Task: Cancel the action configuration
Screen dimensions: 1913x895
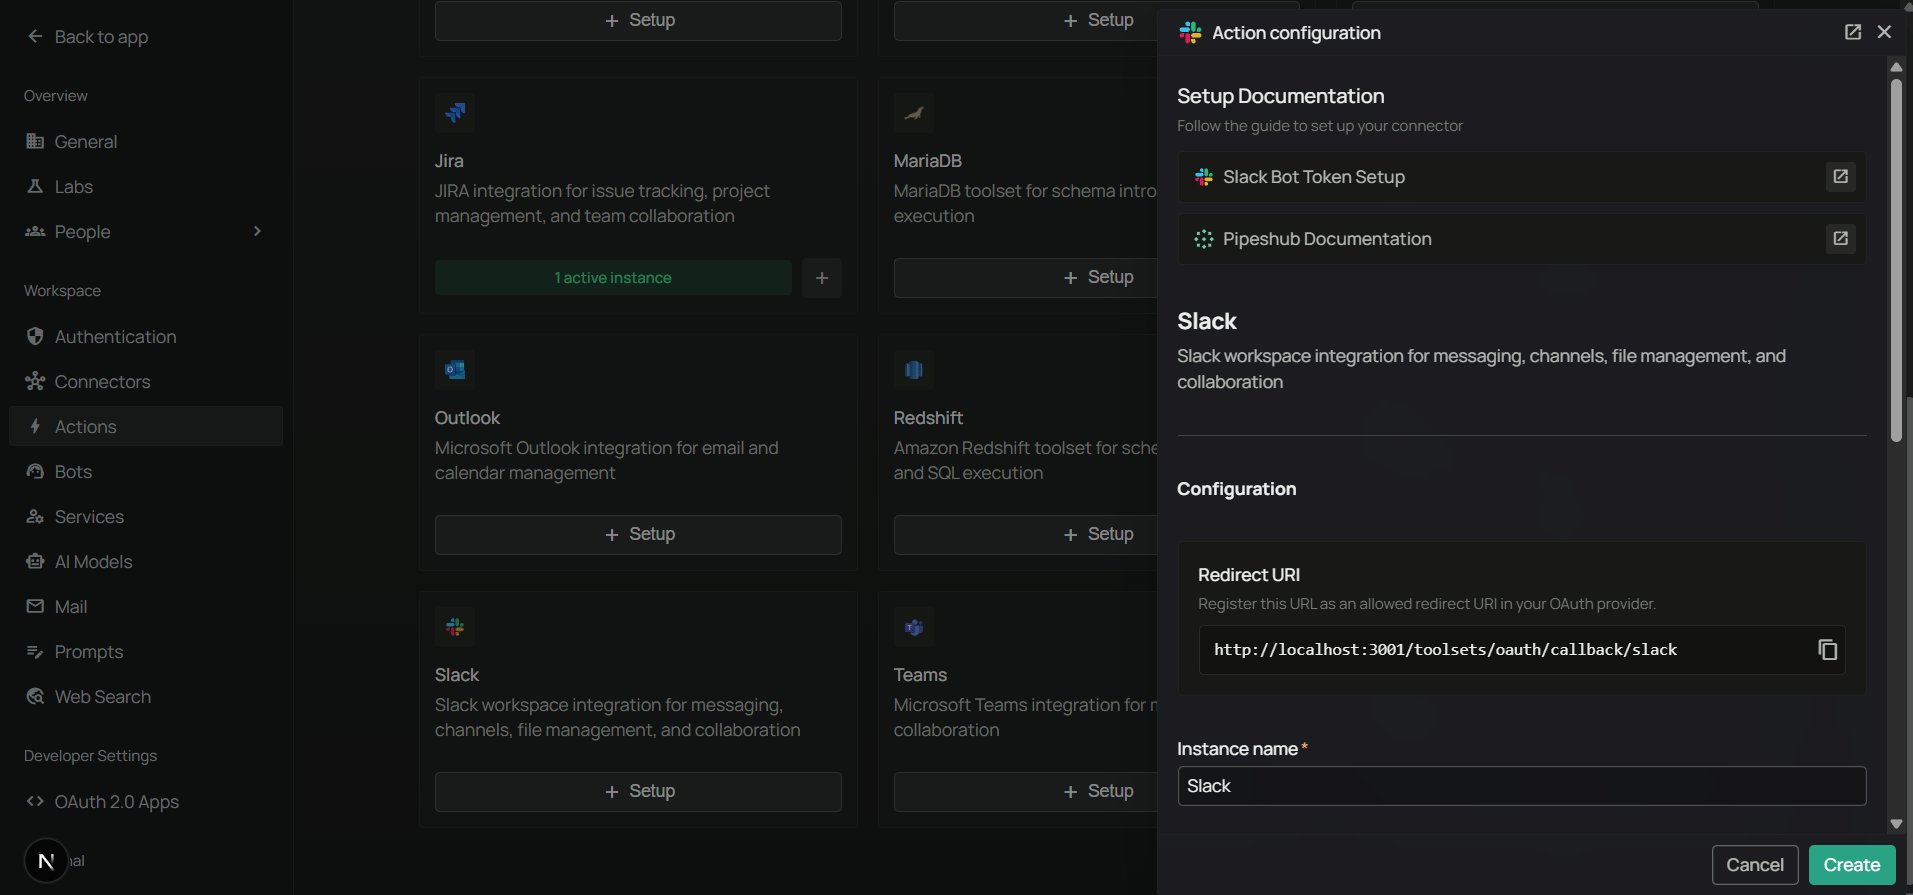Action: [x=1755, y=865]
